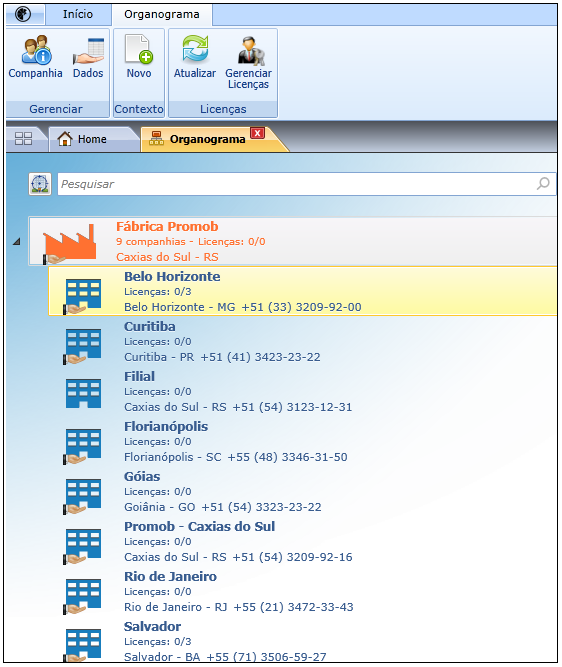562x667 pixels.
Task: Select the Florianópolis company title
Action: (166, 426)
